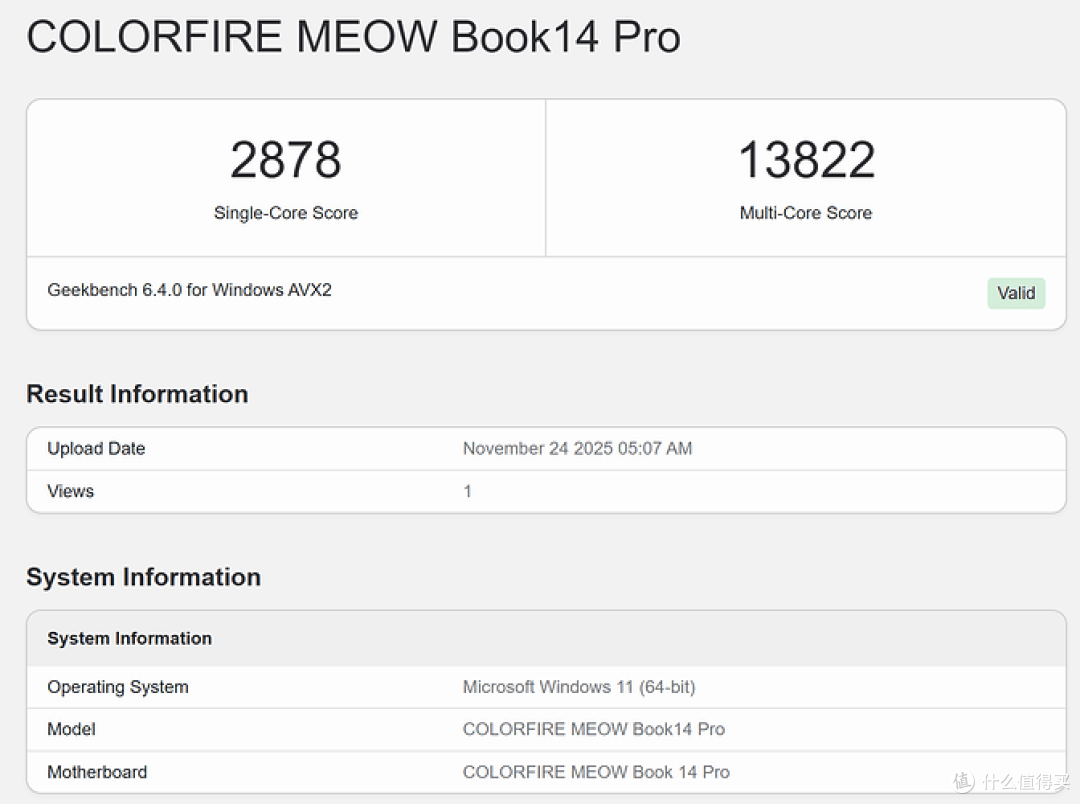Select the November 24 2025 05:07 AM value
This screenshot has height=804, width=1080.
[x=577, y=449]
